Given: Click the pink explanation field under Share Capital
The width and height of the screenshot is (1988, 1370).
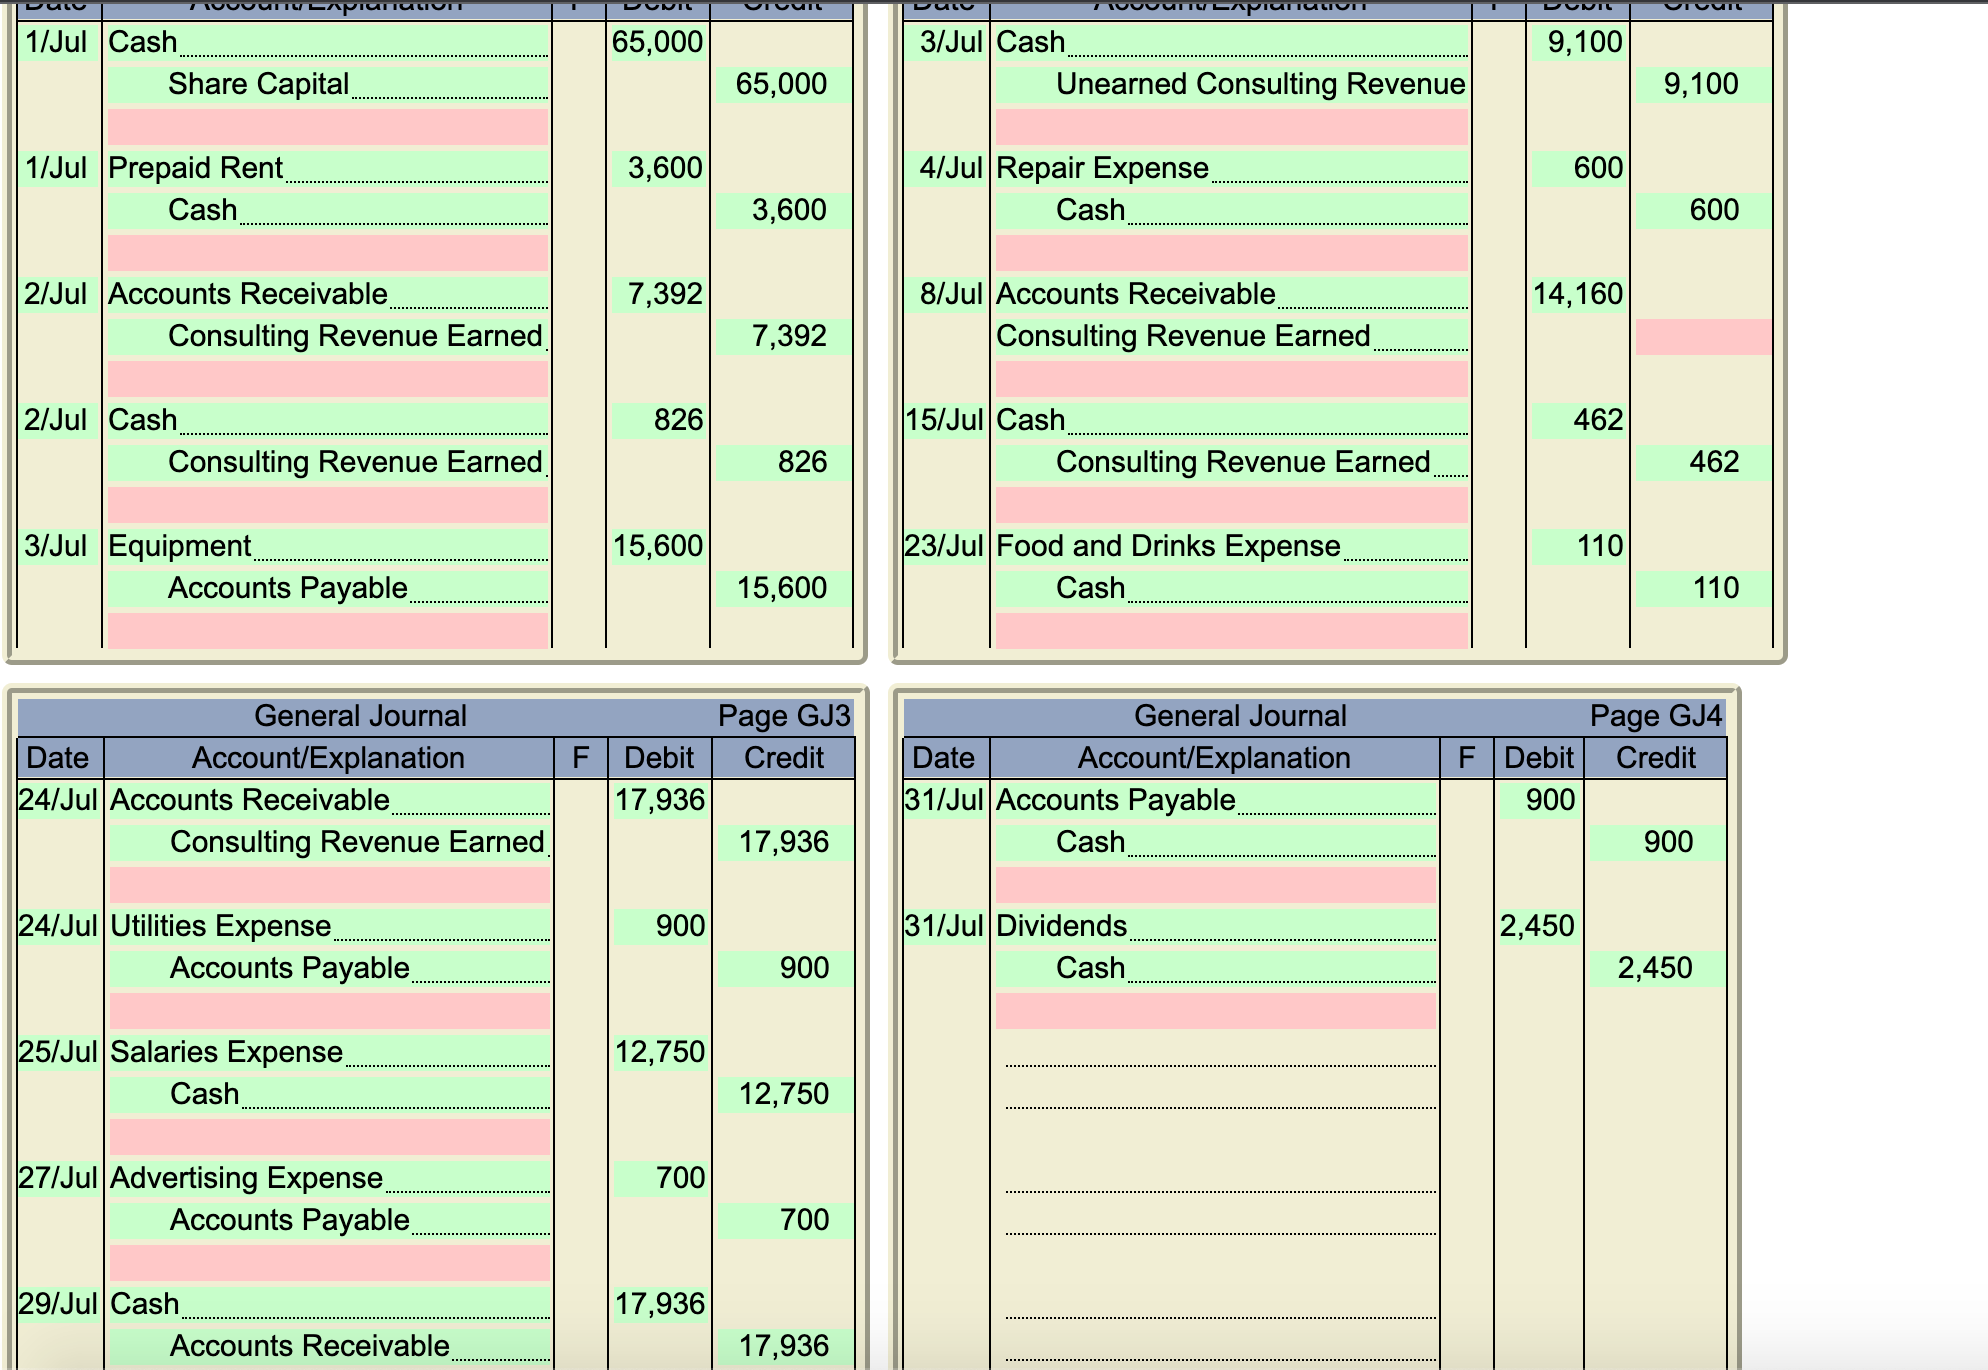Looking at the screenshot, I should [328, 127].
